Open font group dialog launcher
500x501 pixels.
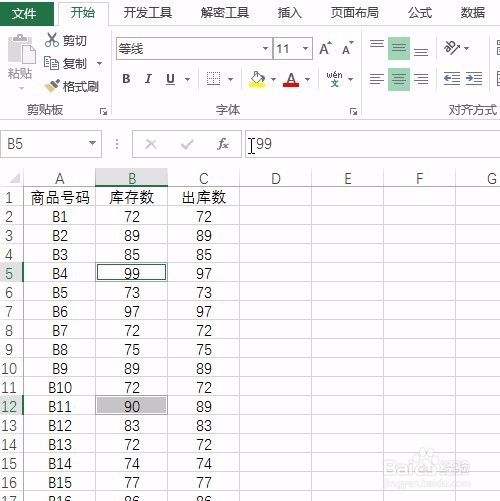[353, 111]
